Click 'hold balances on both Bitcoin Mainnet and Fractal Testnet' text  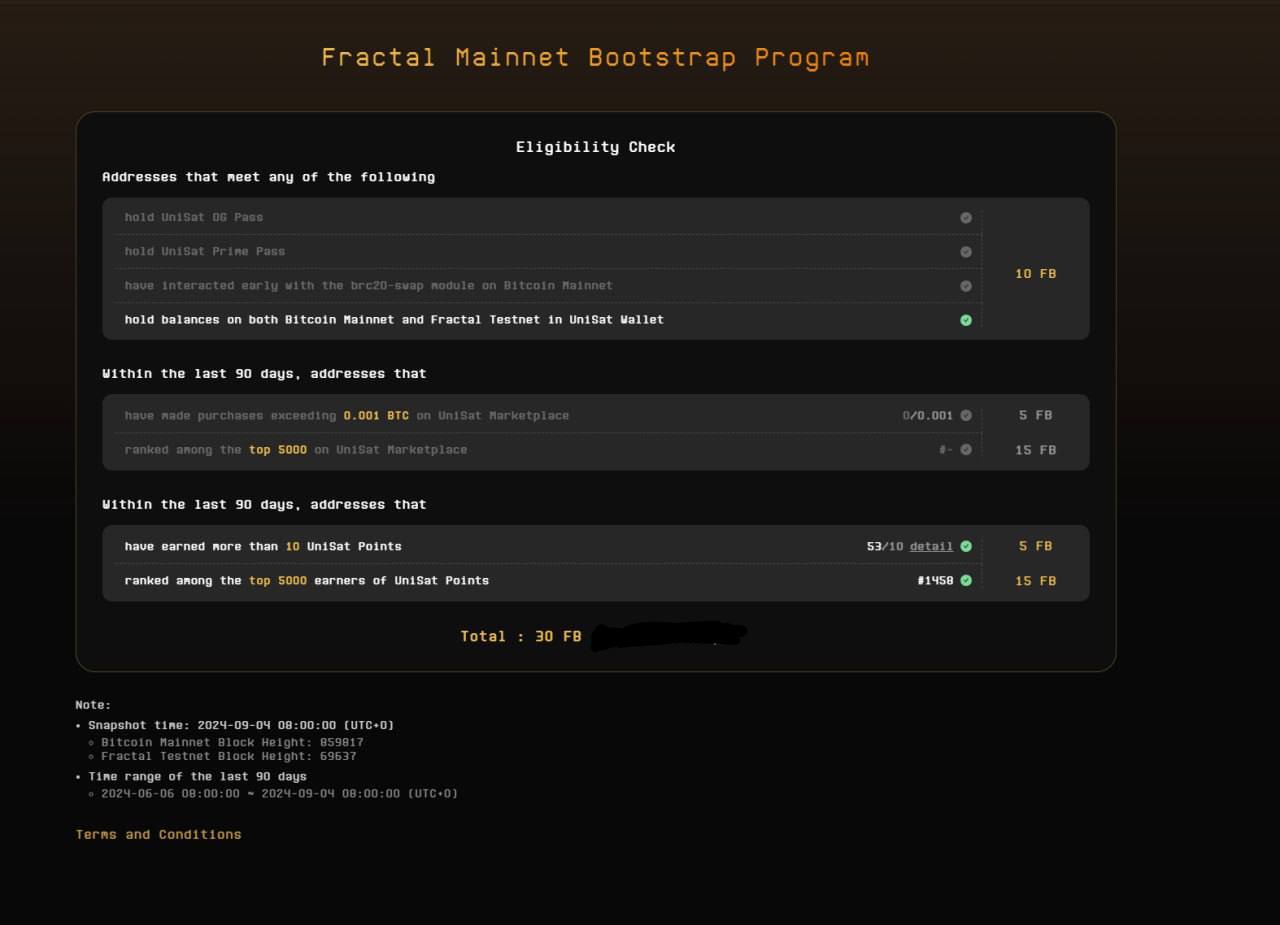tap(394, 320)
